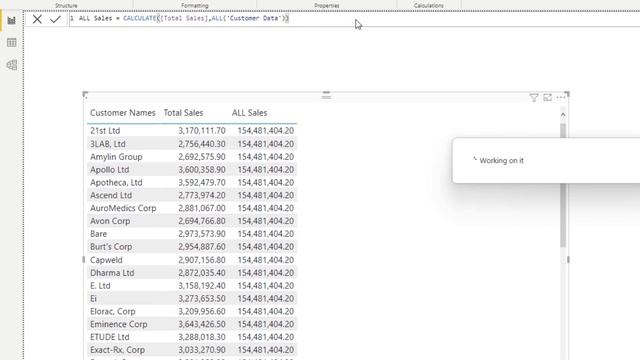Select Elorac, Corp customer name

pos(113,311)
